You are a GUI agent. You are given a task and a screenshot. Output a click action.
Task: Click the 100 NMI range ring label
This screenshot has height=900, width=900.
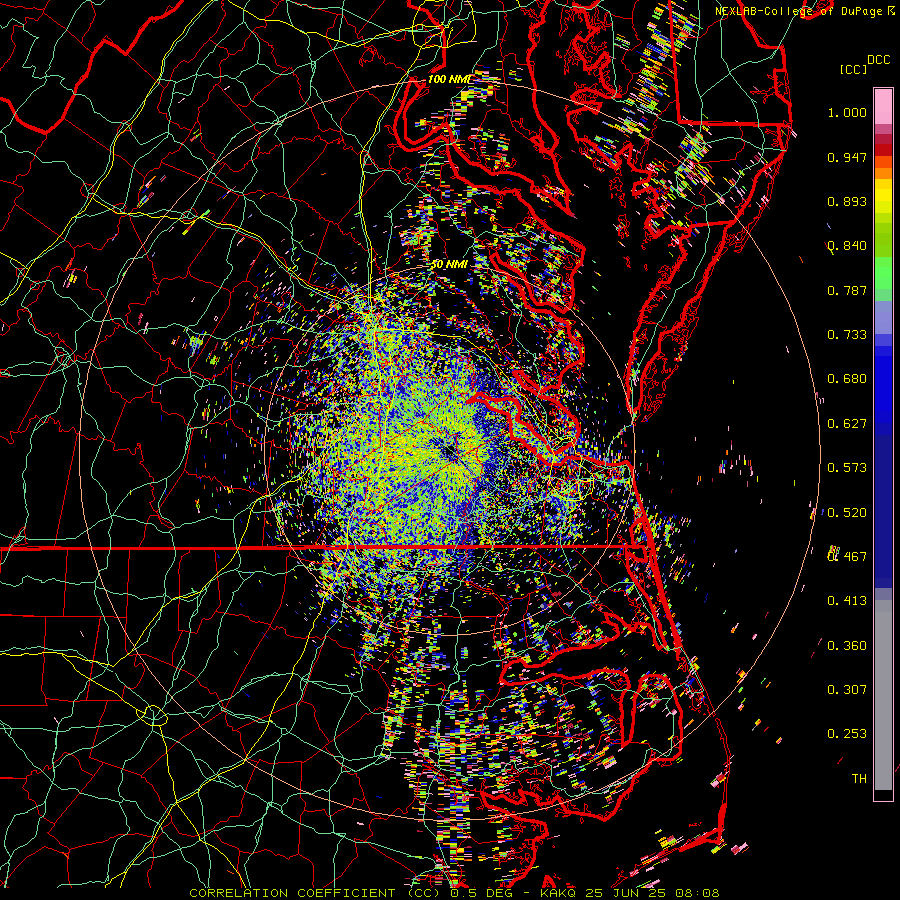click(x=449, y=79)
